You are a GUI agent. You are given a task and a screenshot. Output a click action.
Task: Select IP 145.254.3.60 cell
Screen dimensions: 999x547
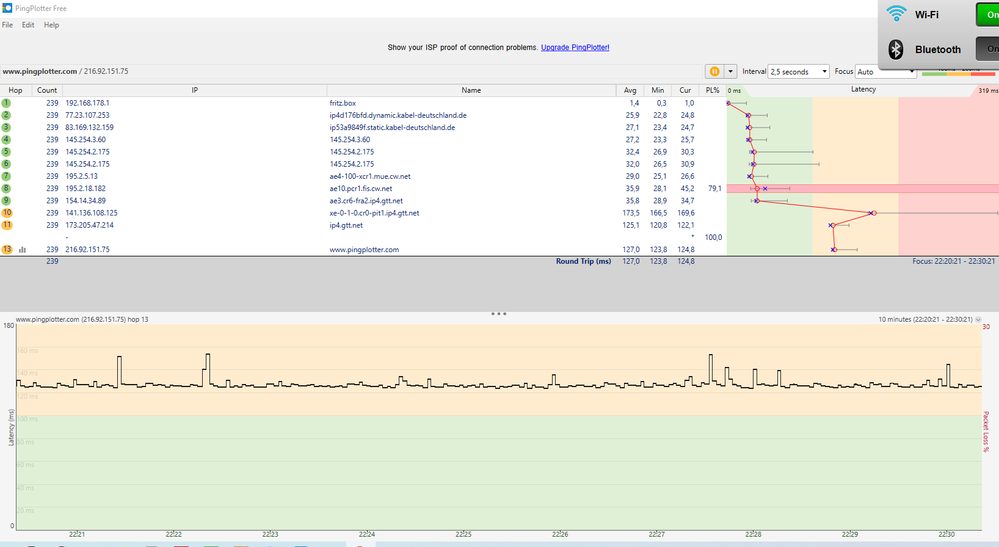click(85, 139)
